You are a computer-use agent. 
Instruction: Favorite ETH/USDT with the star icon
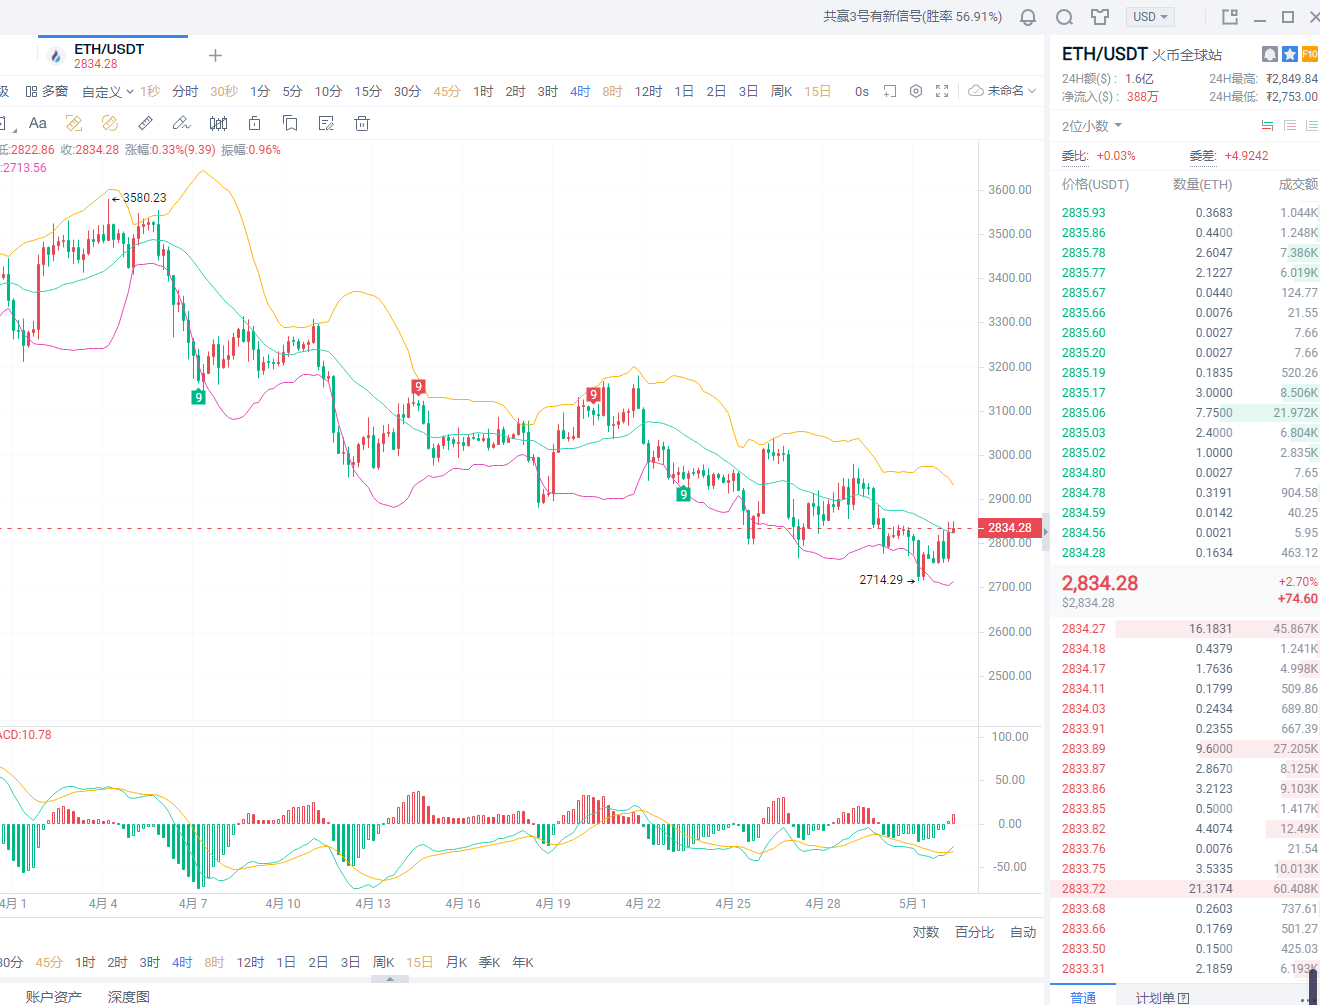pyautogui.click(x=1290, y=54)
